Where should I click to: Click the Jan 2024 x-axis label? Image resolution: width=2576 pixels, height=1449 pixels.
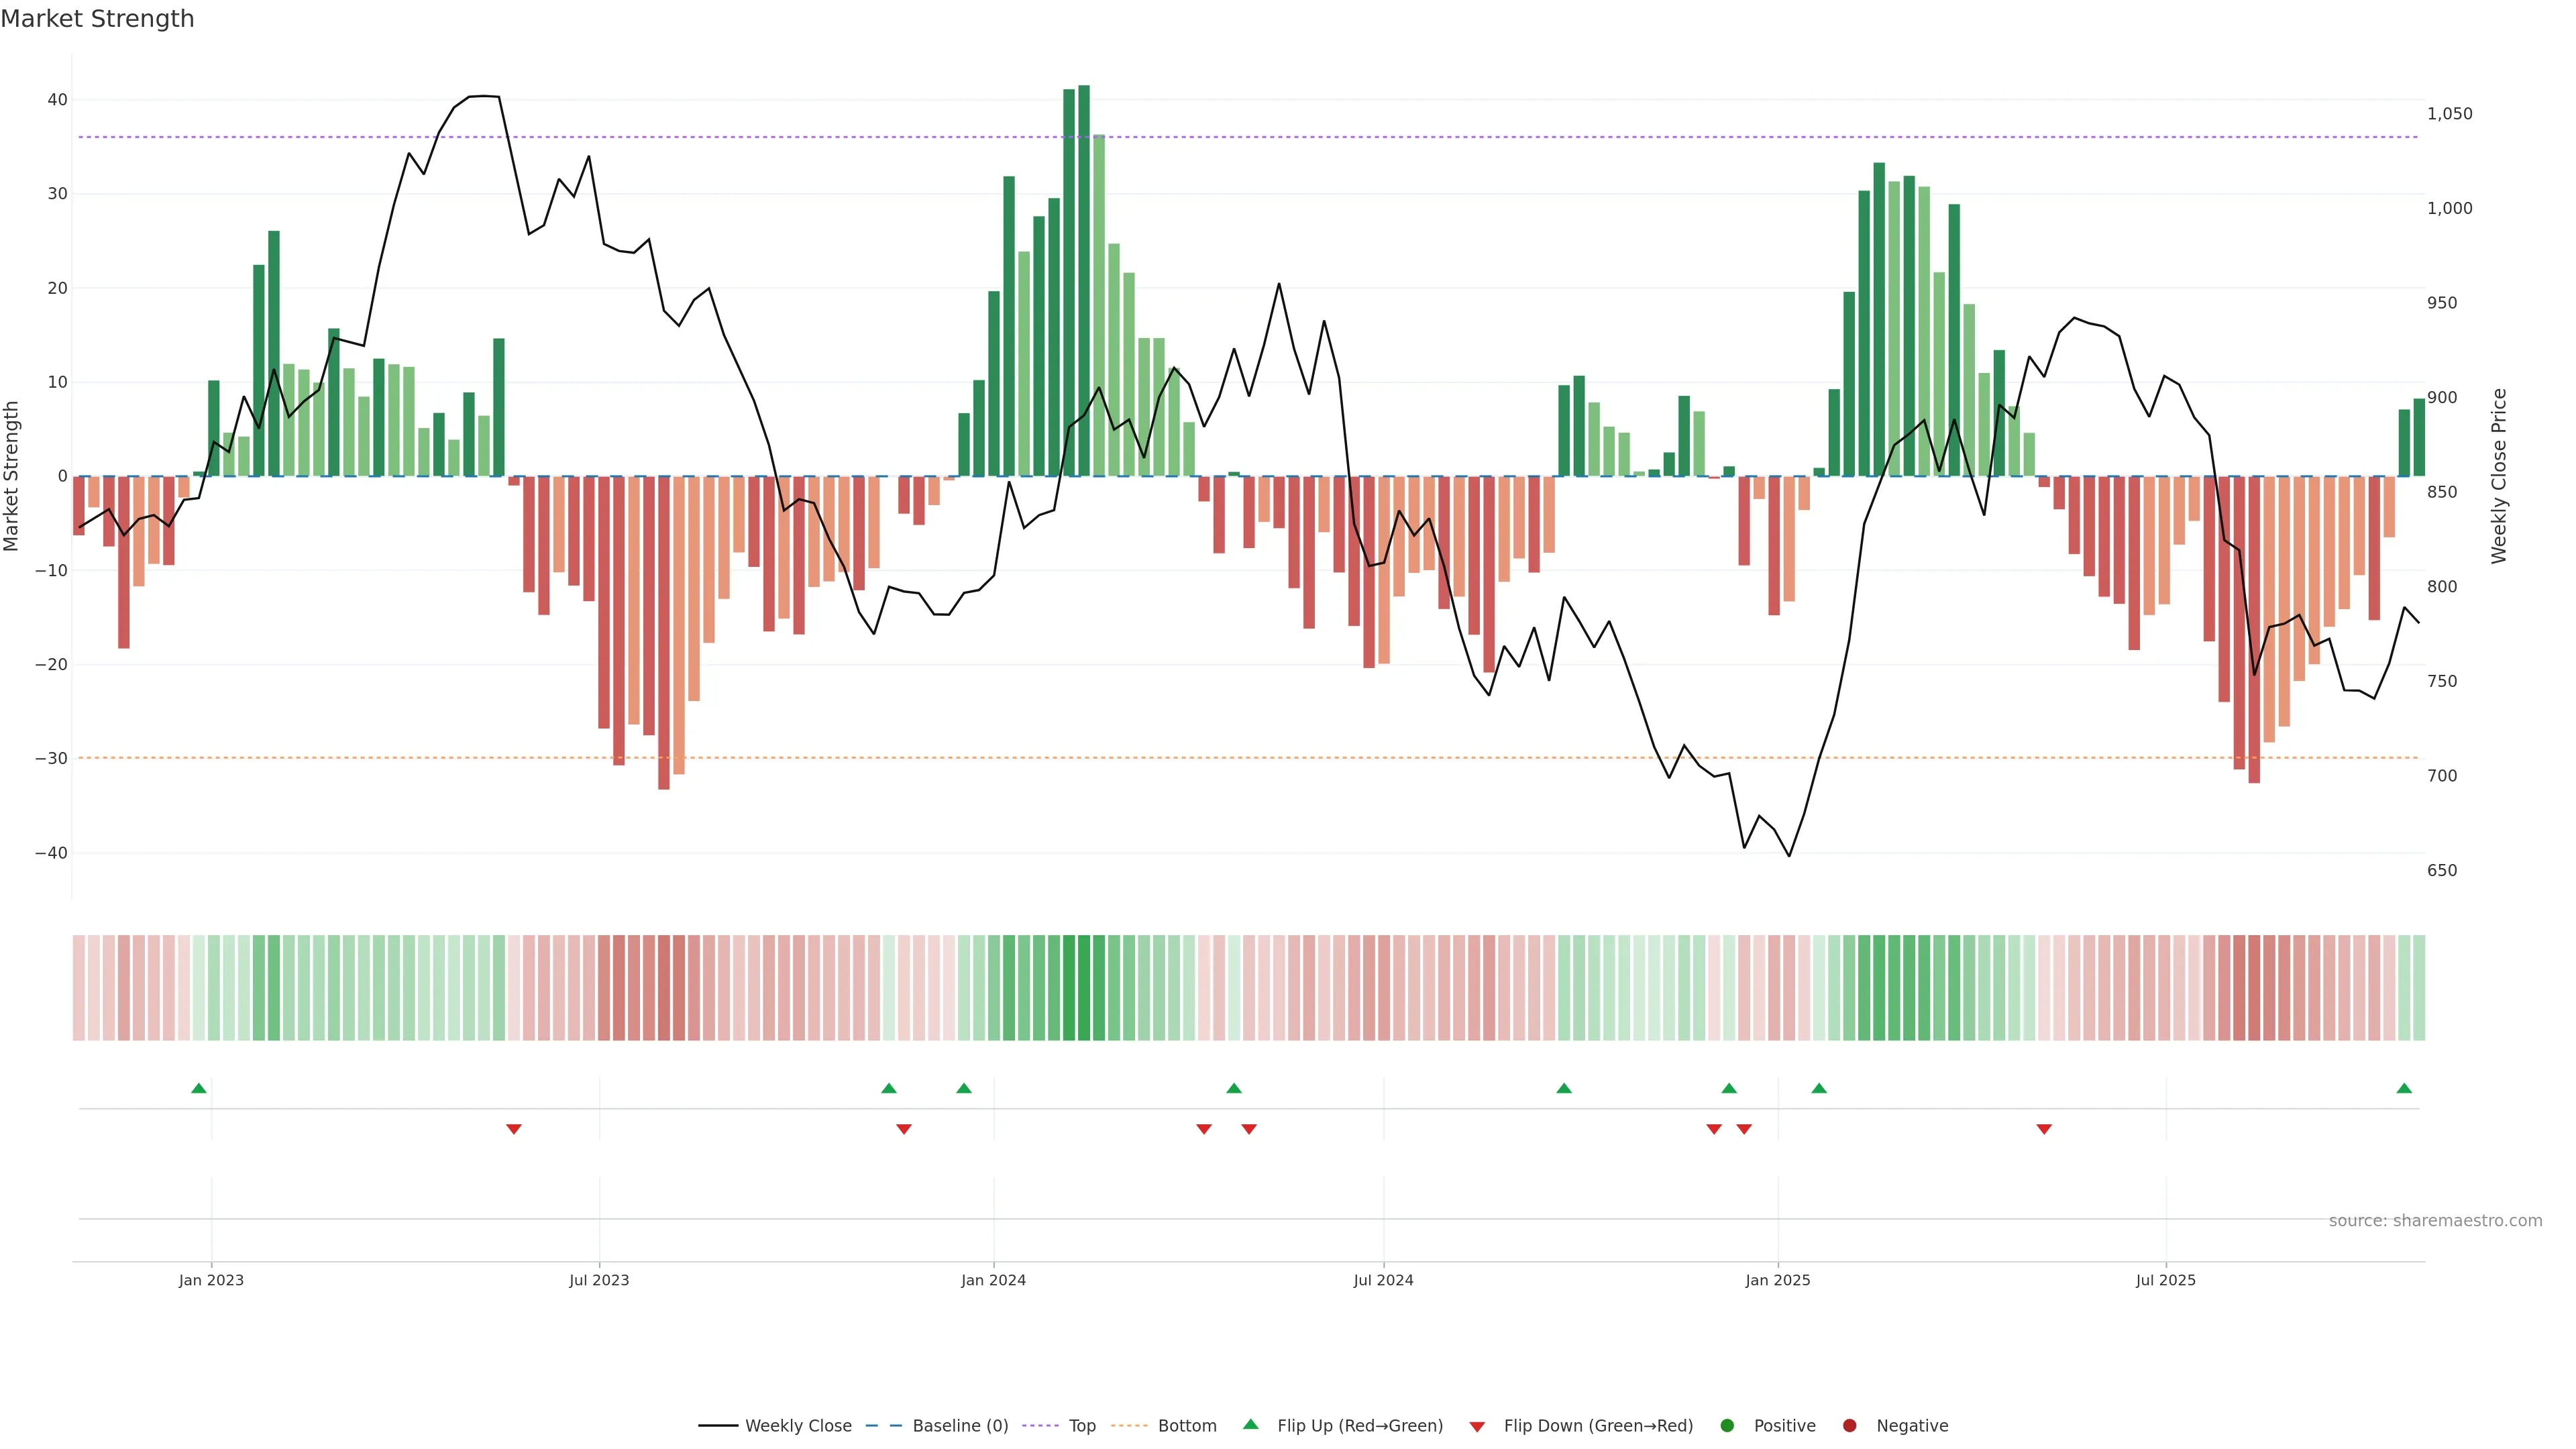point(993,1280)
